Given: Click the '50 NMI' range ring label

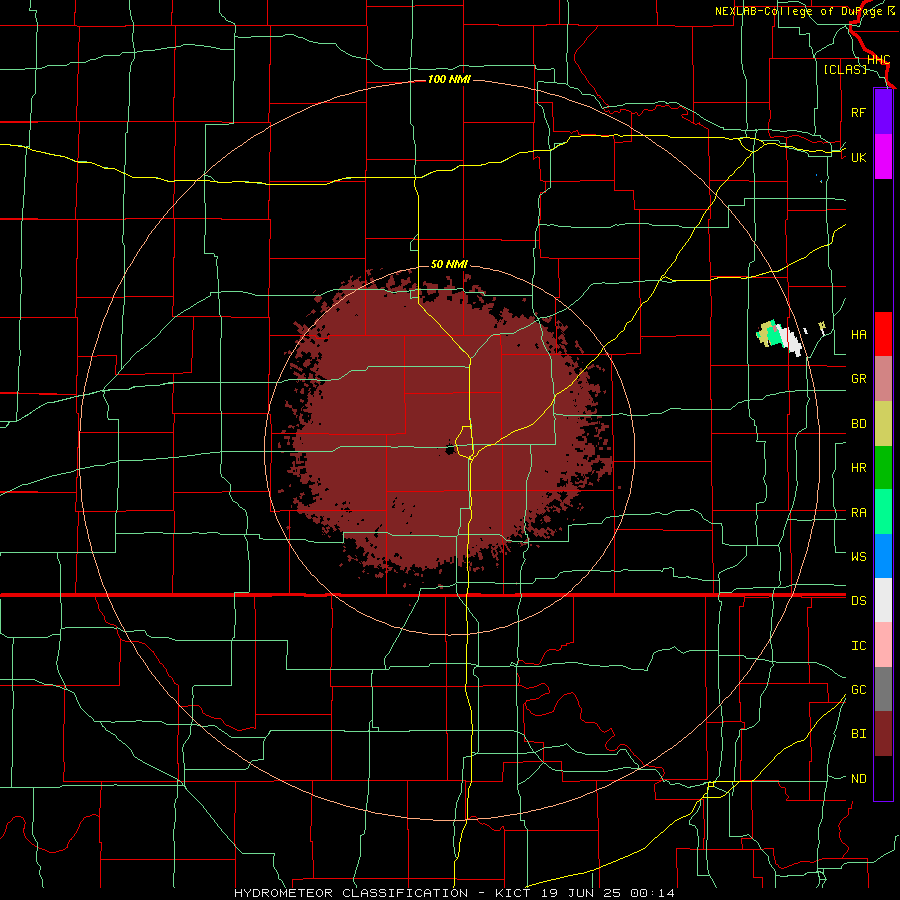Looking at the screenshot, I should [x=449, y=264].
